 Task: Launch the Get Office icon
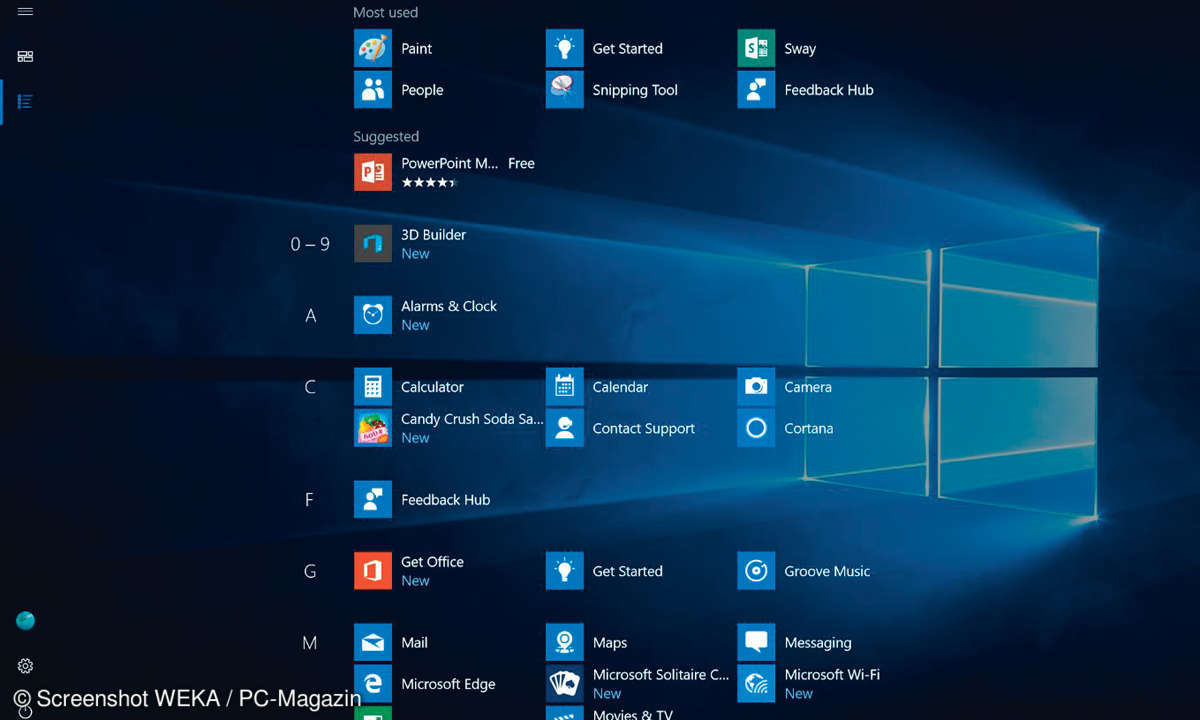pyautogui.click(x=373, y=571)
